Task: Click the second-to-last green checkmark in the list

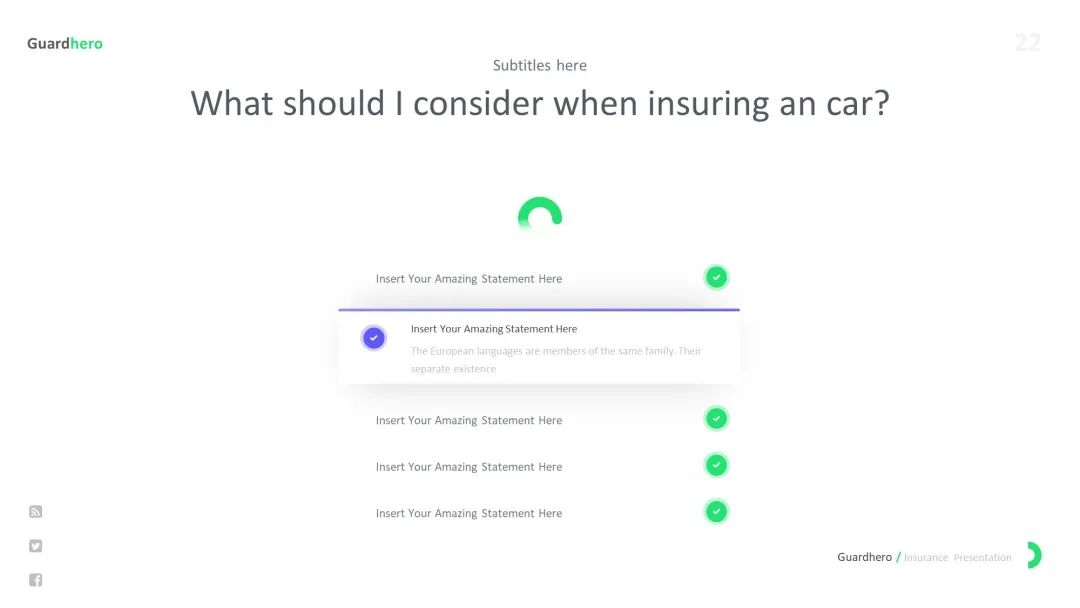Action: (716, 465)
